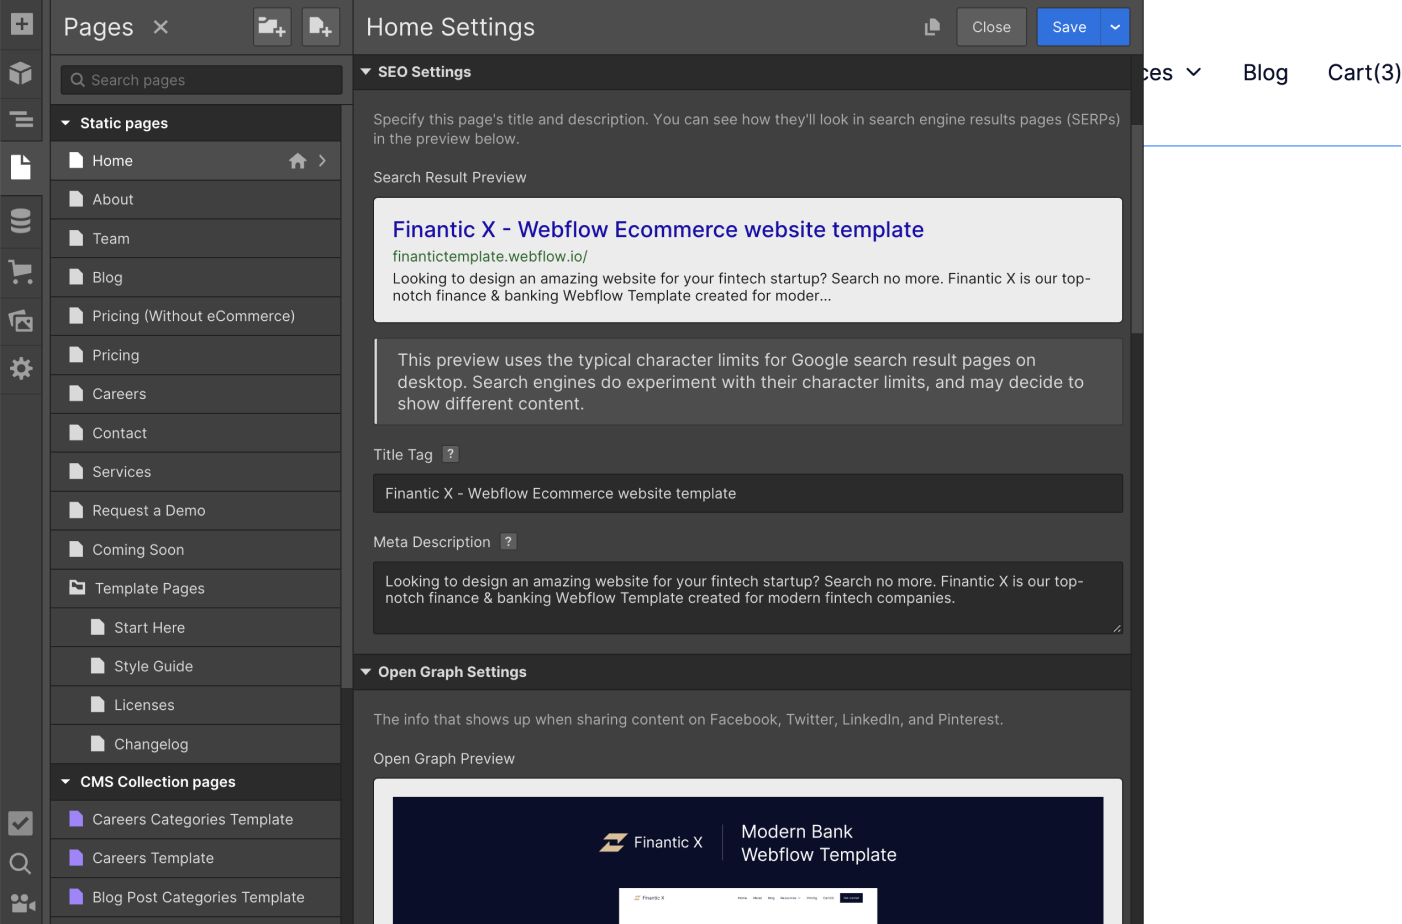Open the Assets images panel icon

click(21, 320)
